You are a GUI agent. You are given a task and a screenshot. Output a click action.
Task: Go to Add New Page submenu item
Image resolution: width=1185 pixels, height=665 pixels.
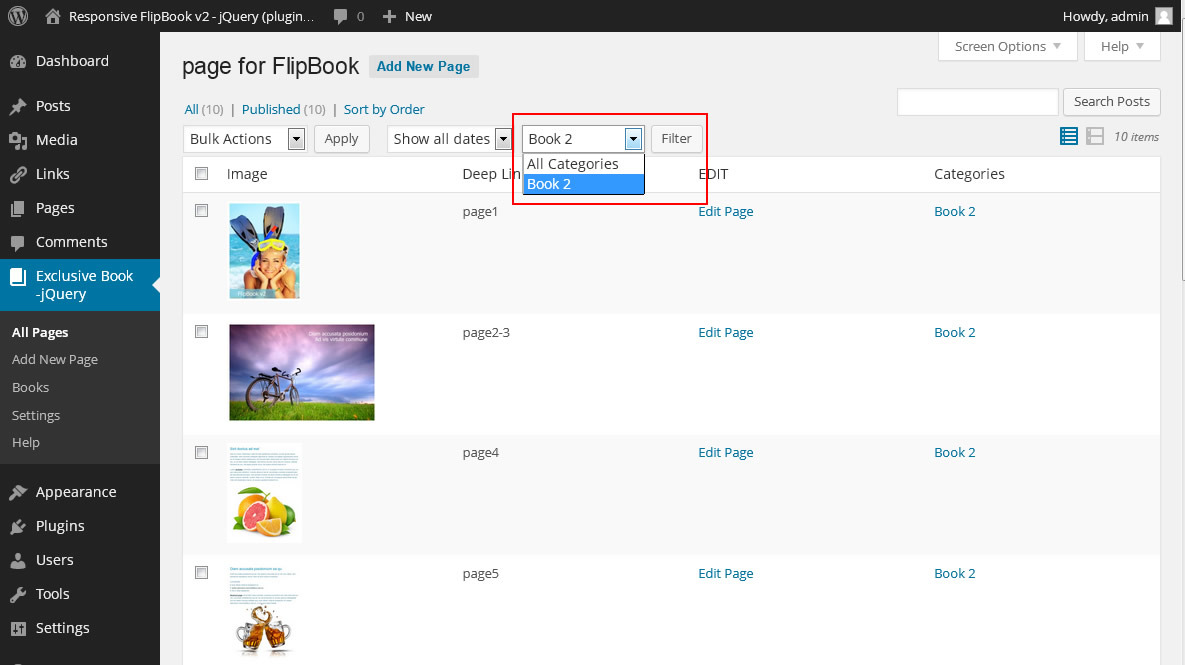[55, 360]
